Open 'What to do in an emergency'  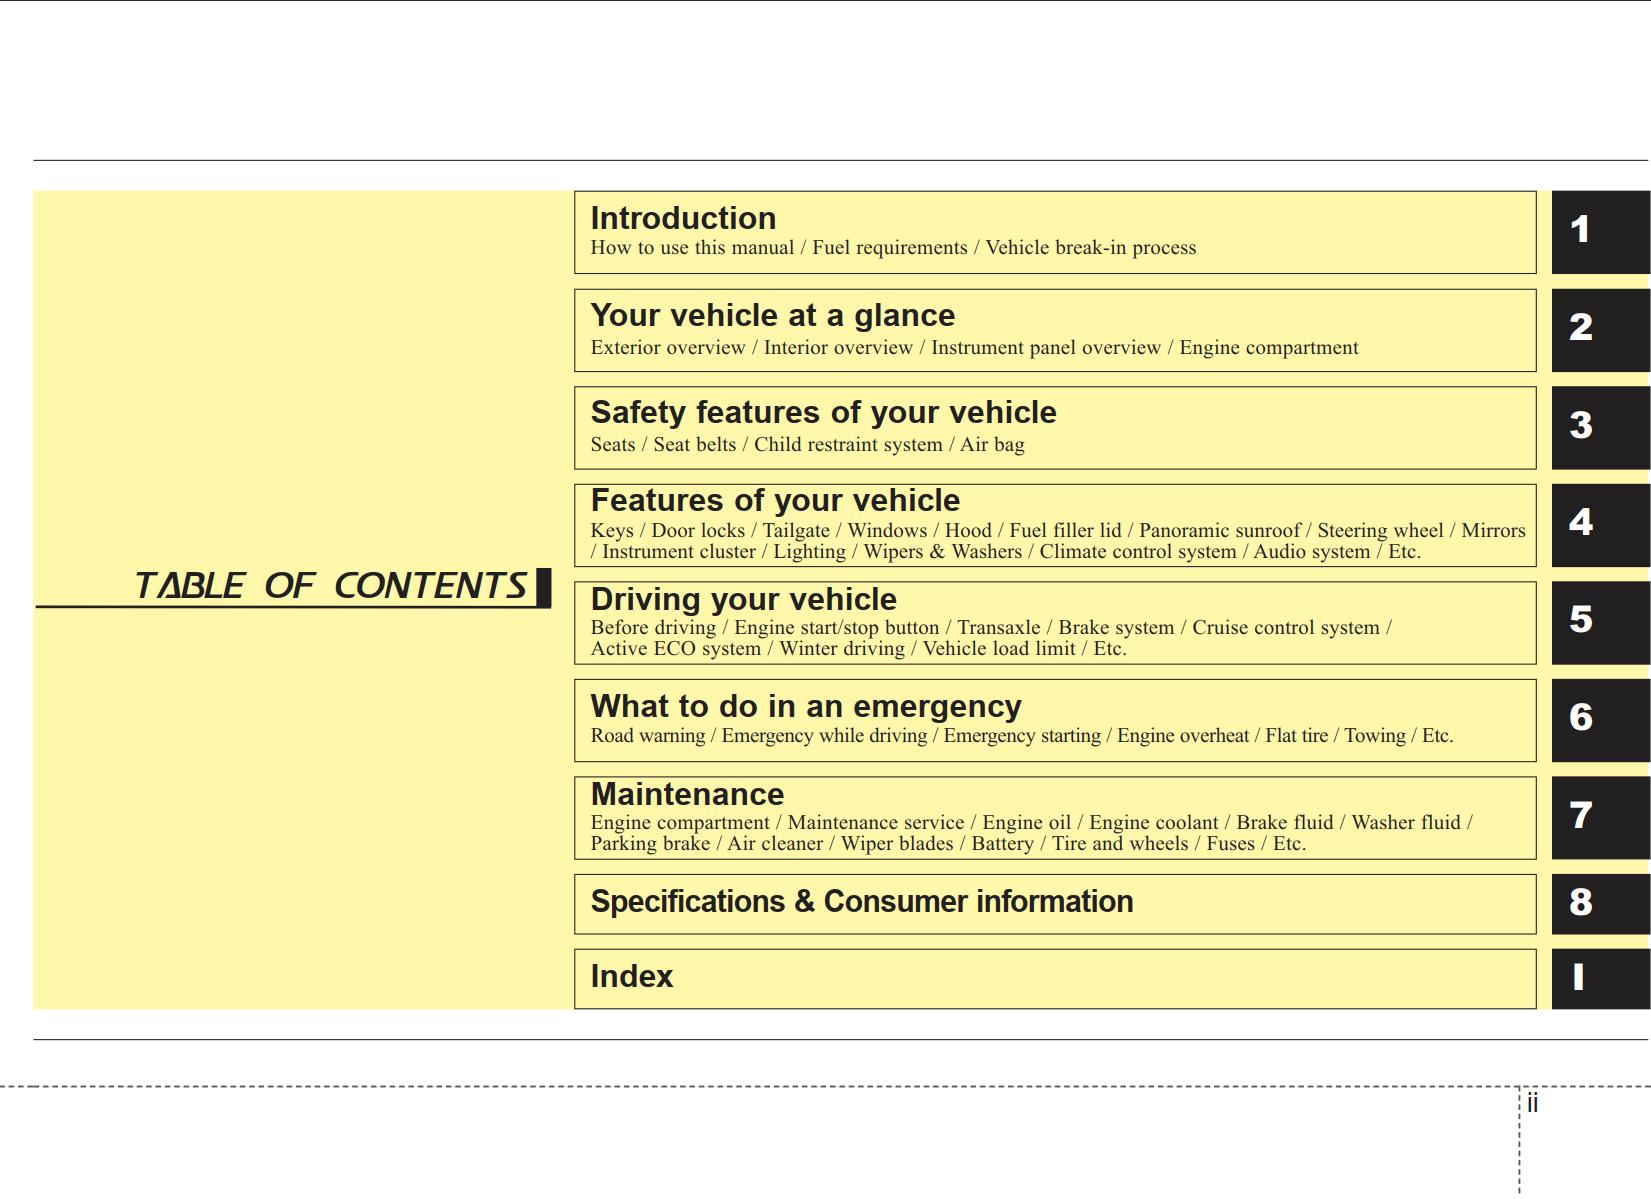click(806, 706)
